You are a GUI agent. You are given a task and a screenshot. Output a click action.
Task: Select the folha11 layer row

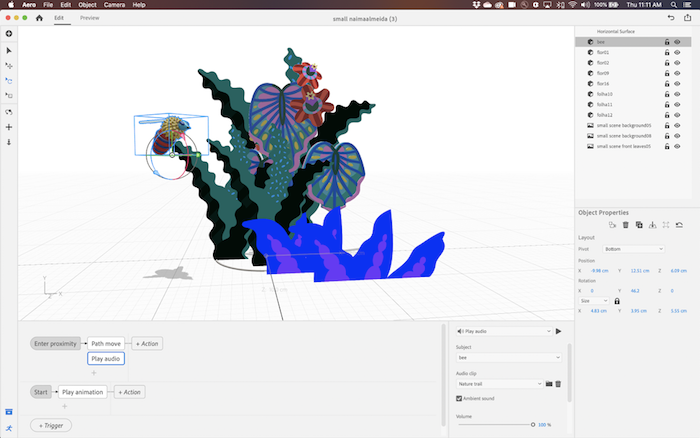(633, 104)
